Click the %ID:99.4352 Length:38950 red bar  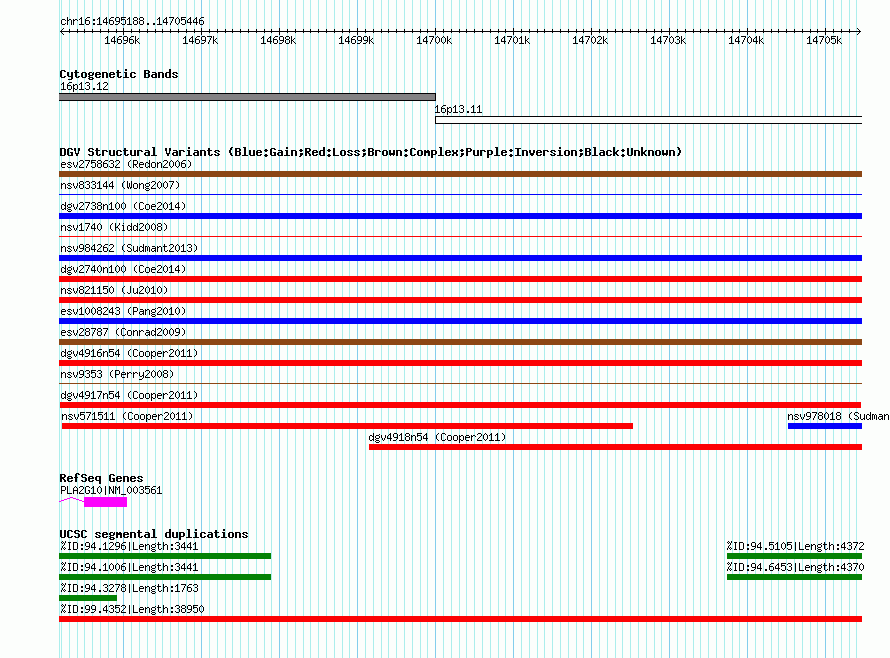click(460, 619)
